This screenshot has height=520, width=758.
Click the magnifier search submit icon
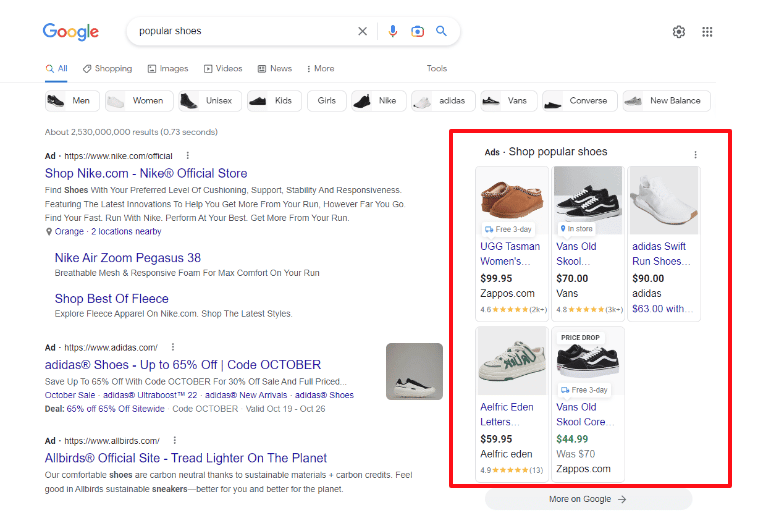(x=441, y=31)
